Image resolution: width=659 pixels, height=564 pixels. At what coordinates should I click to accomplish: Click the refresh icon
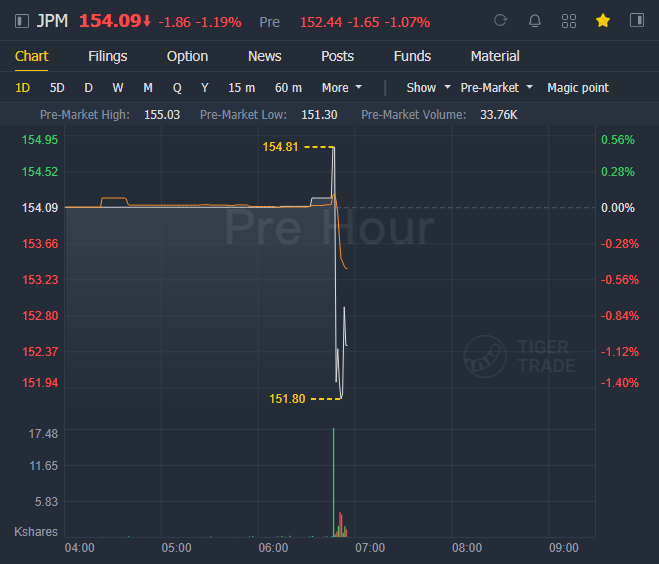click(x=501, y=21)
